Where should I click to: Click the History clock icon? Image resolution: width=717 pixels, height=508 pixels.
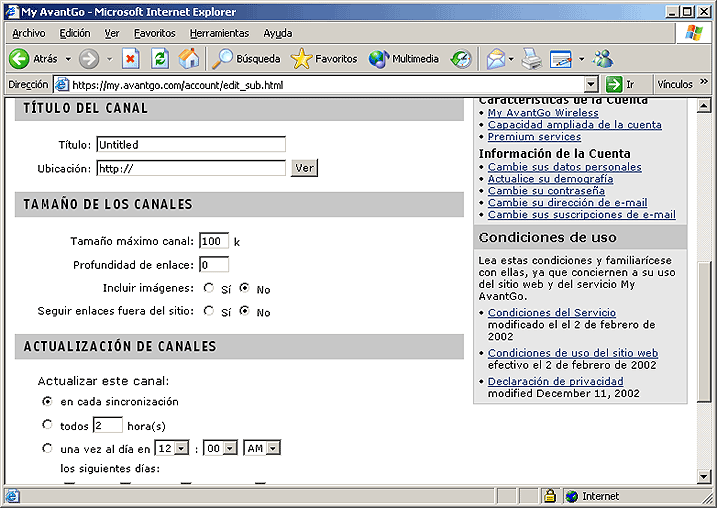461,59
